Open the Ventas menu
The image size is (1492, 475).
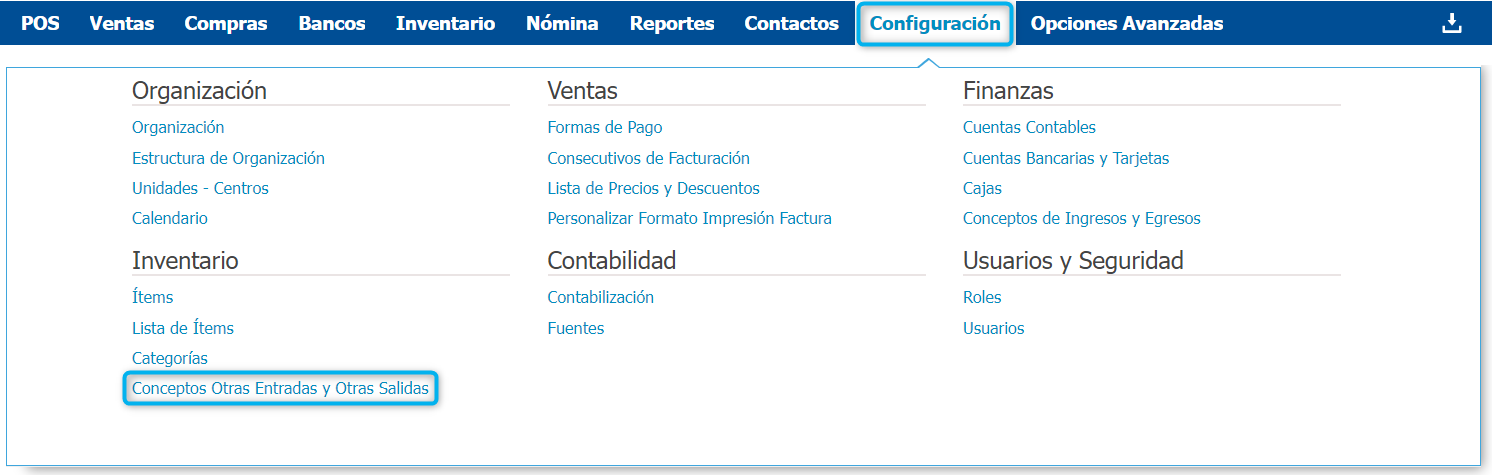122,23
